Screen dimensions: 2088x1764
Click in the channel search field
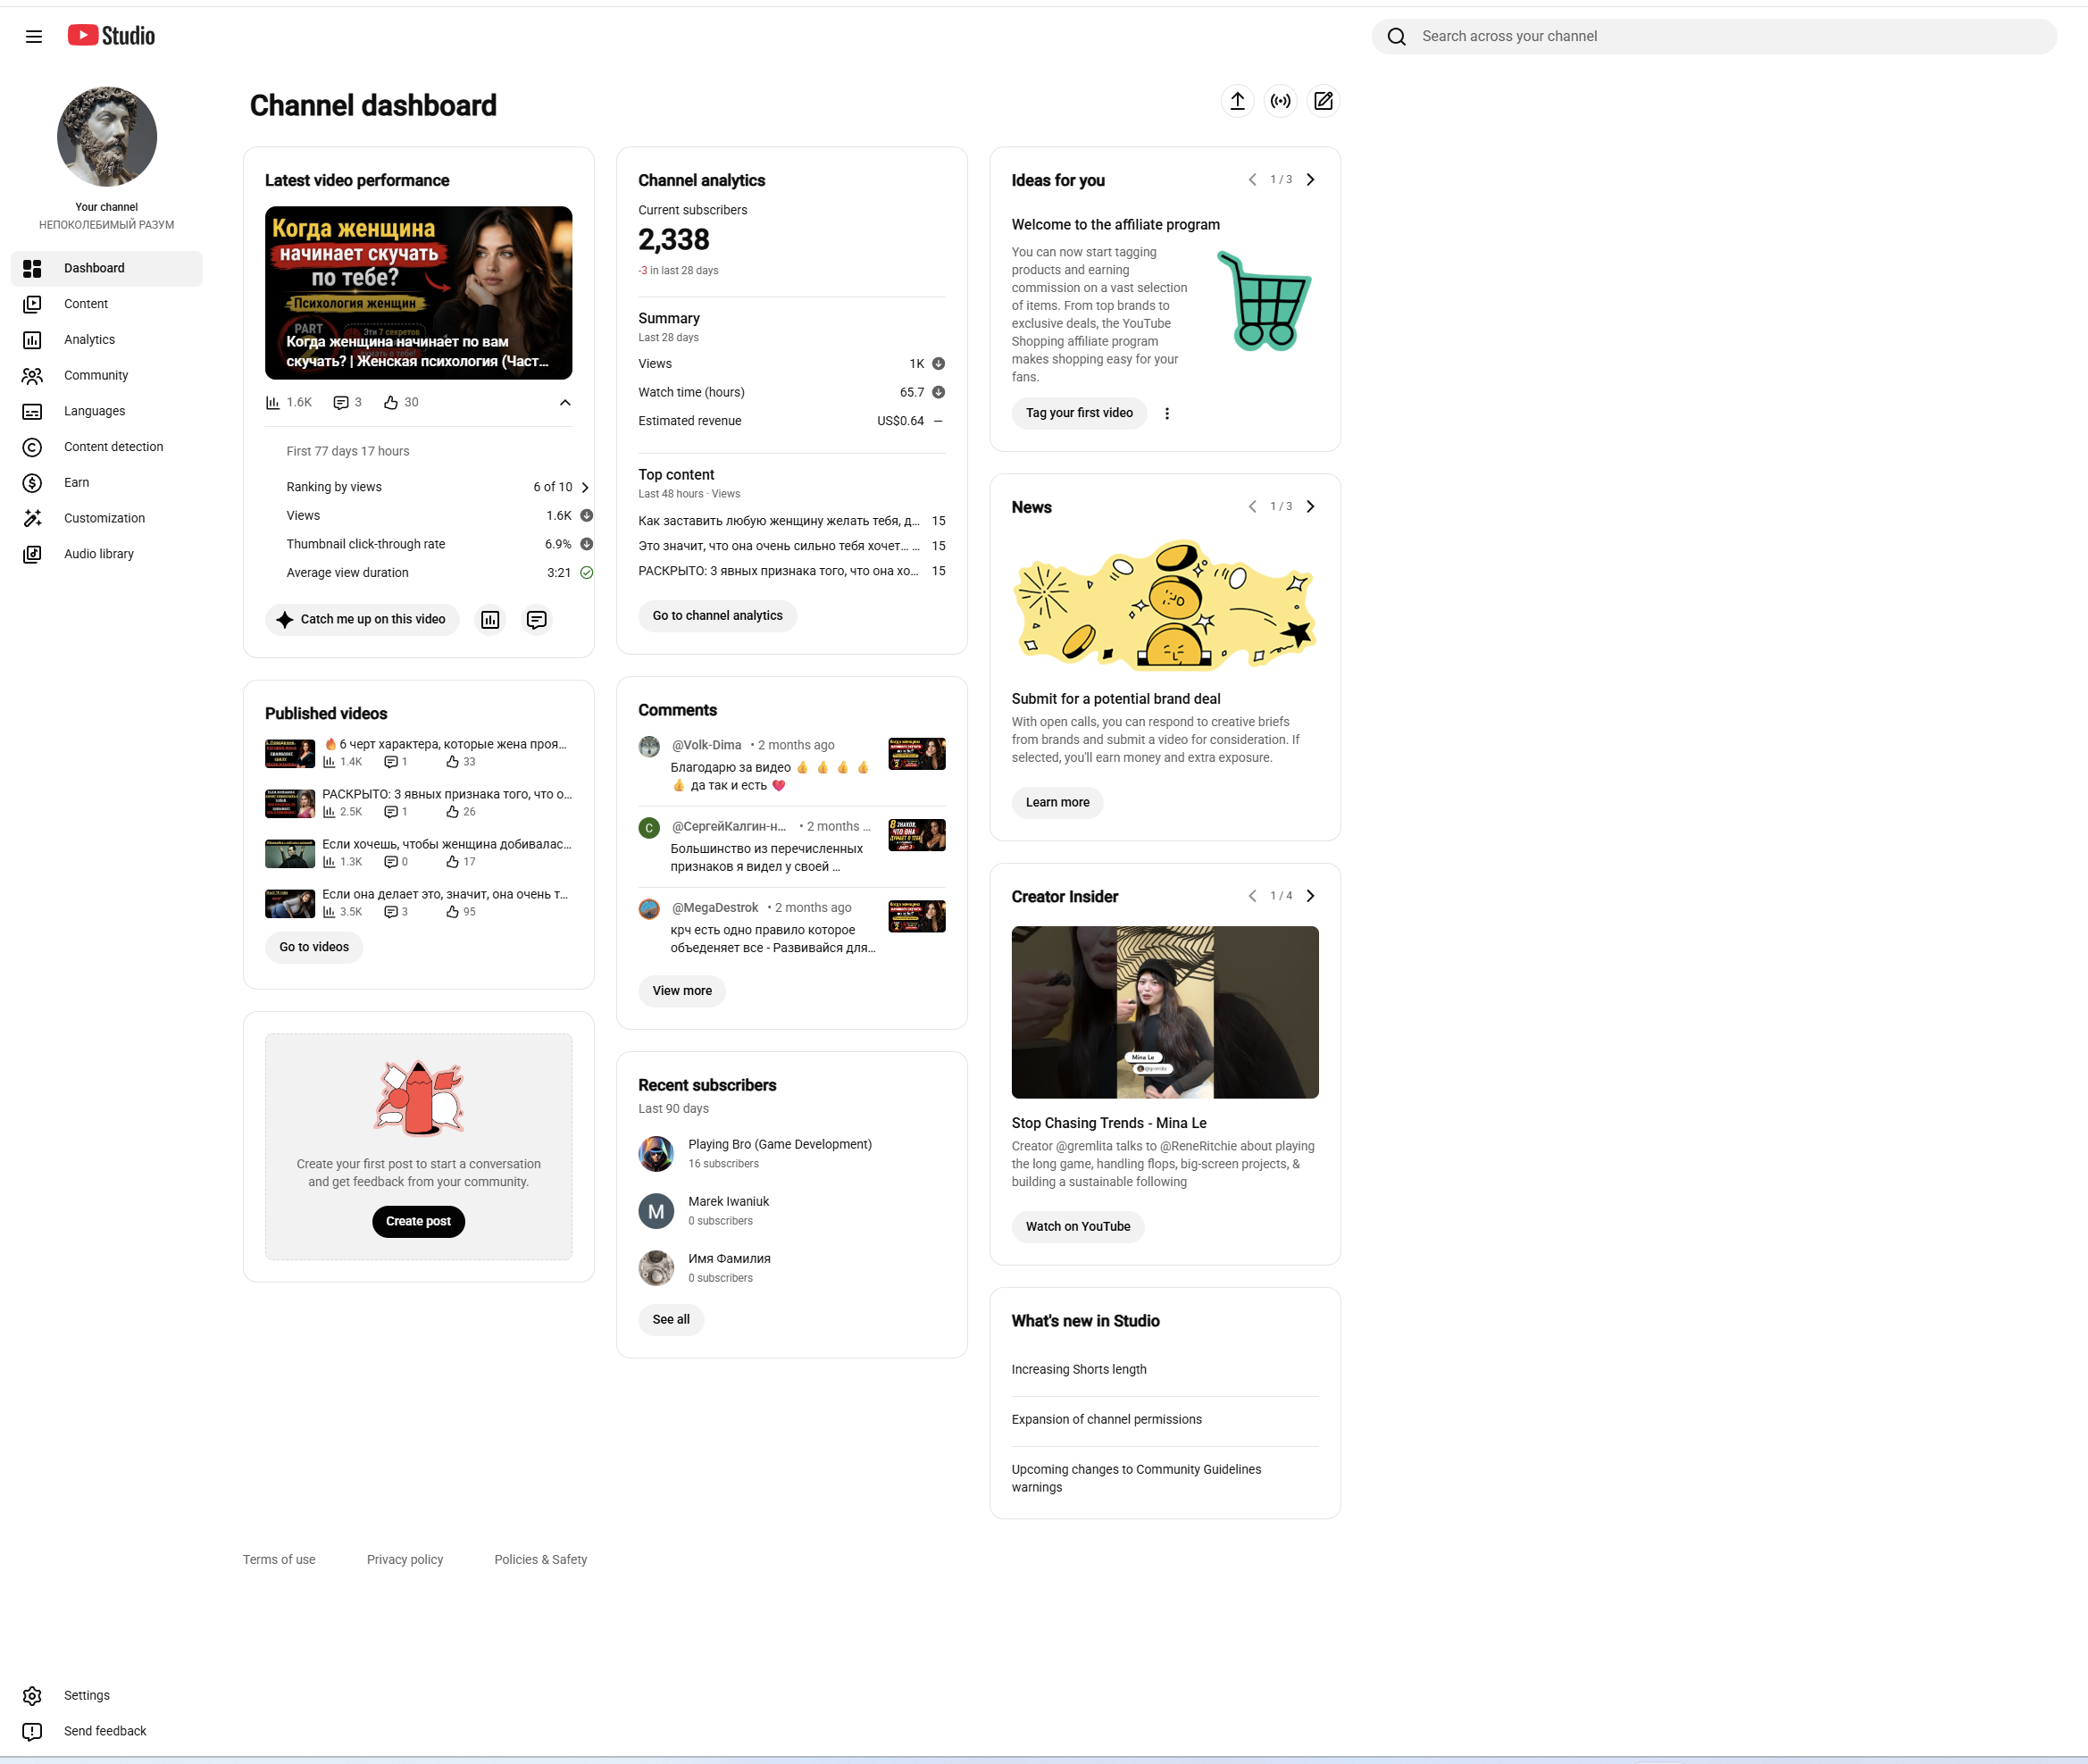(1714, 37)
